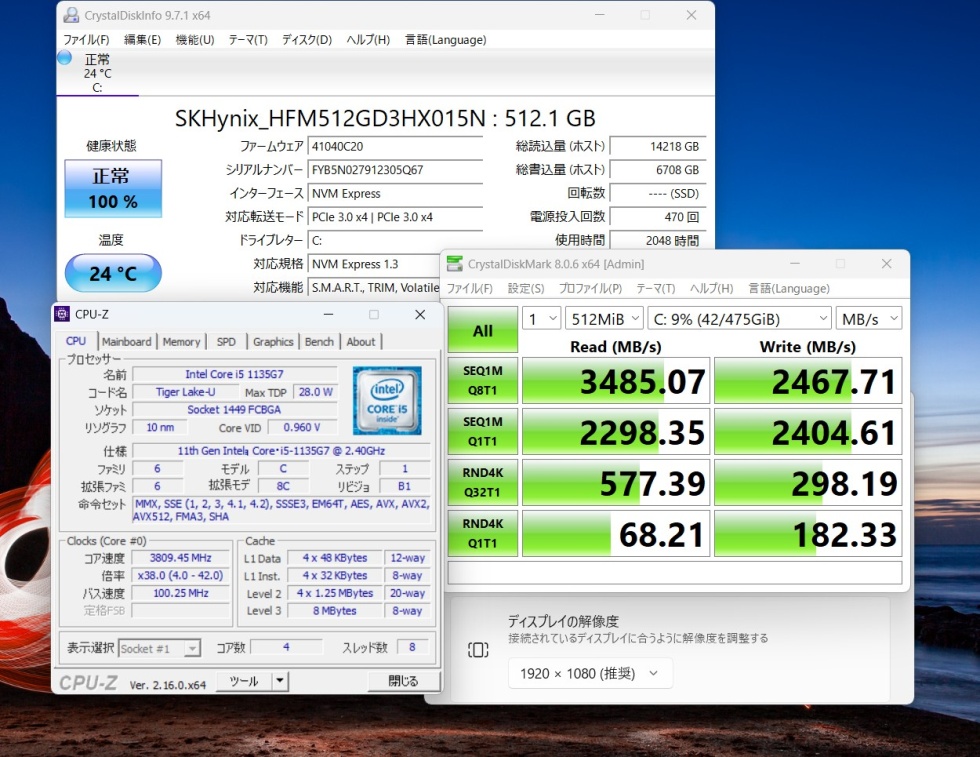Start the SEQ1M Q1T1 test
Image resolution: width=980 pixels, height=757 pixels.
[482, 431]
